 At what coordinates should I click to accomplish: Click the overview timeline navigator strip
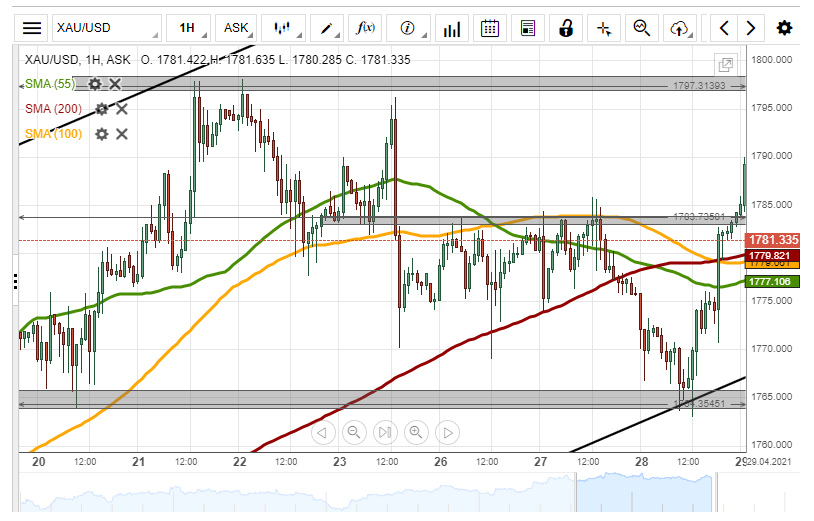(380, 492)
